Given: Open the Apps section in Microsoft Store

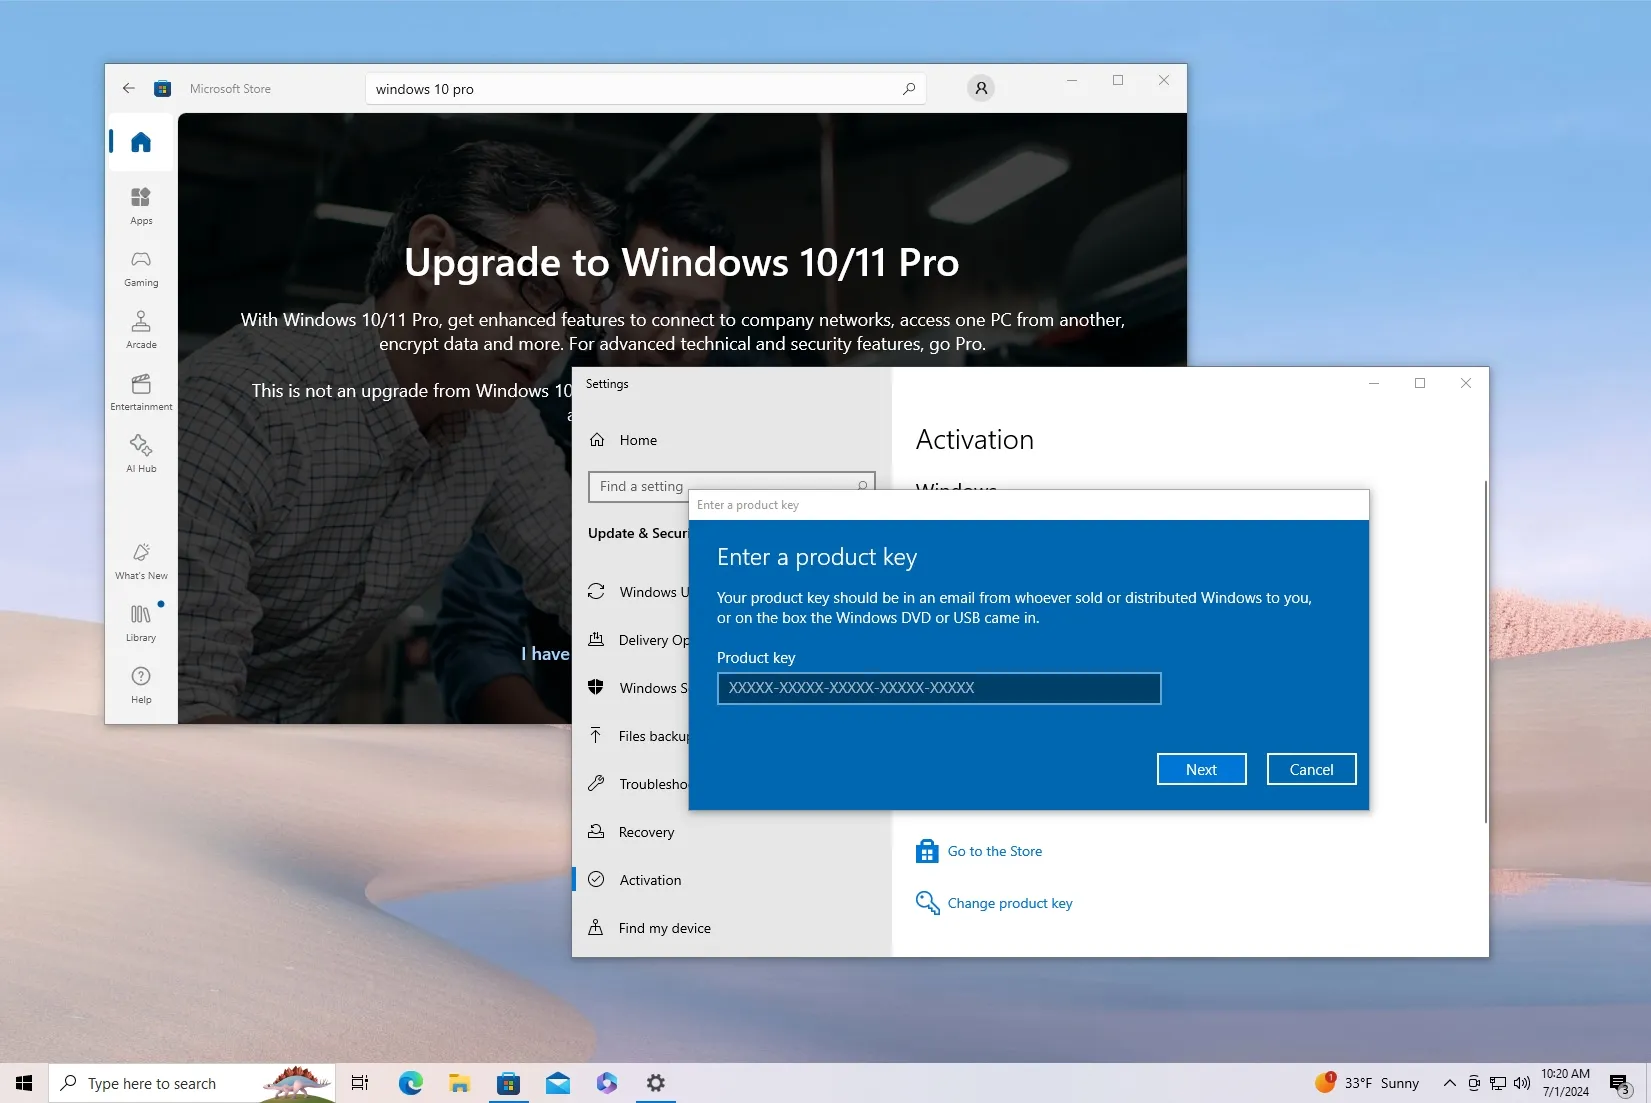Looking at the screenshot, I should coord(141,204).
